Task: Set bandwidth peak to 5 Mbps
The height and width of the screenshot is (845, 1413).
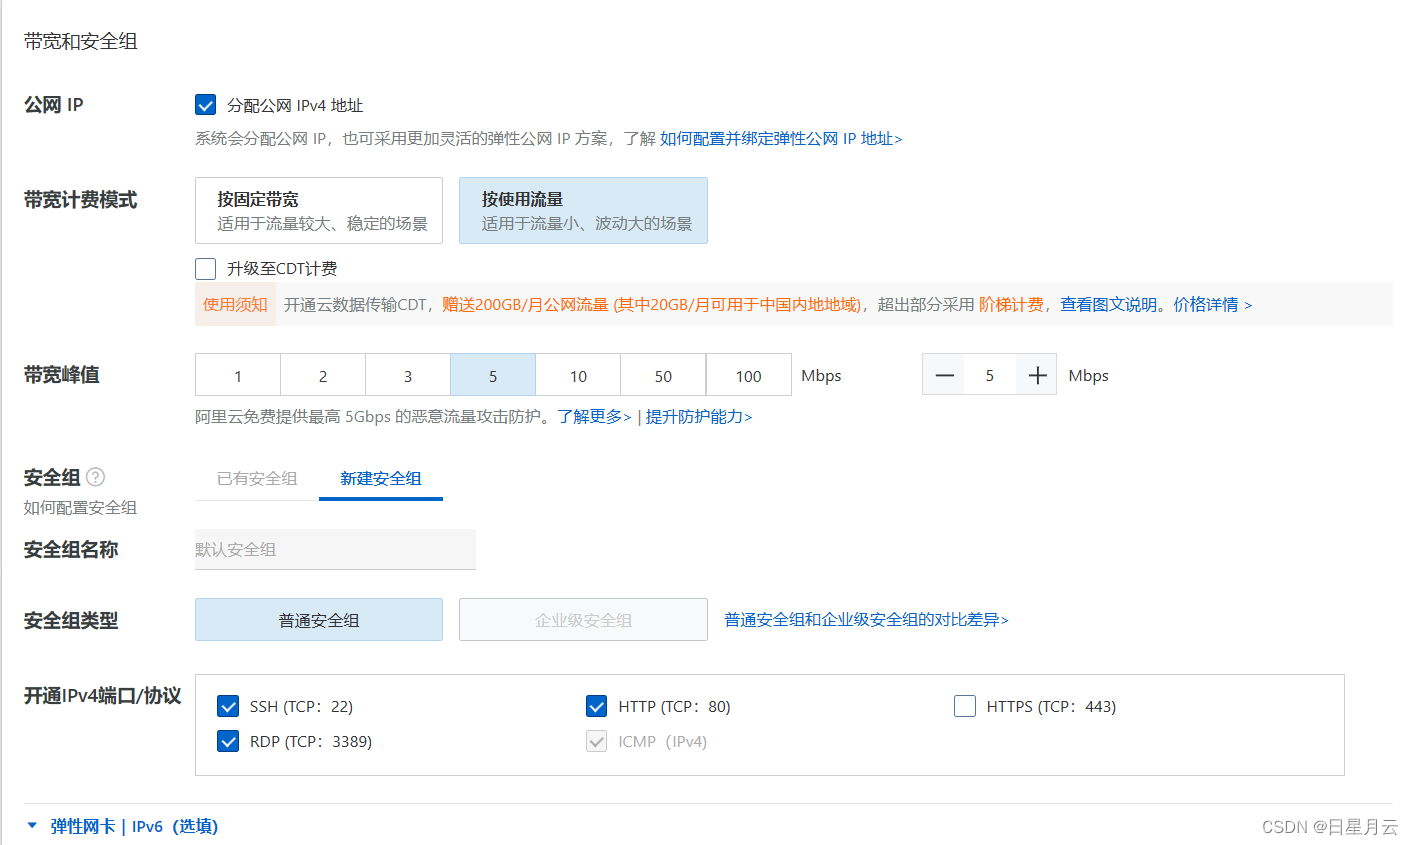Action: pyautogui.click(x=493, y=375)
